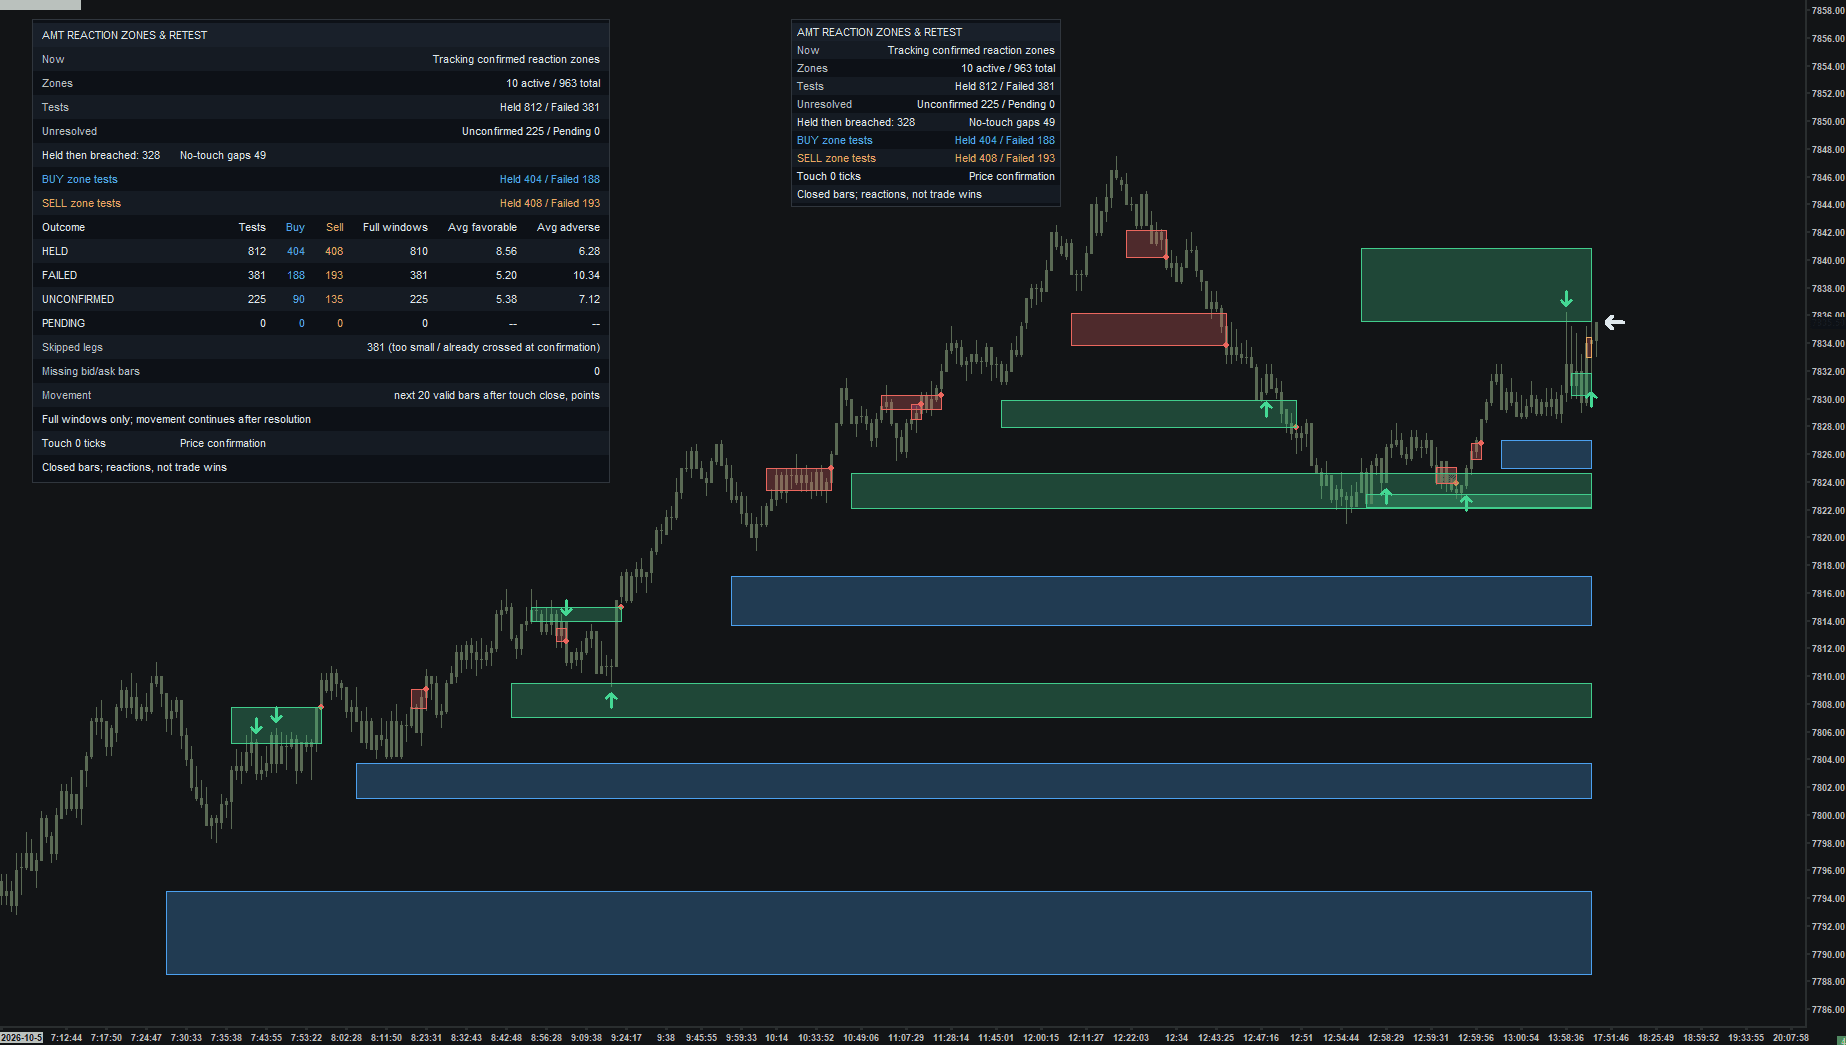The image size is (1846, 1045).
Task: Click the 'Avg favorable' column header
Action: click(x=482, y=227)
